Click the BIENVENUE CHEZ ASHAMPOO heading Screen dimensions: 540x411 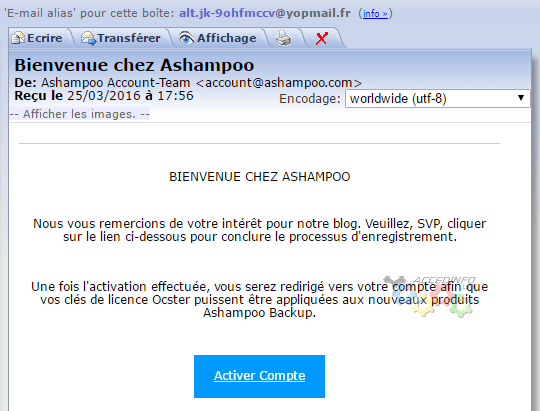260,177
